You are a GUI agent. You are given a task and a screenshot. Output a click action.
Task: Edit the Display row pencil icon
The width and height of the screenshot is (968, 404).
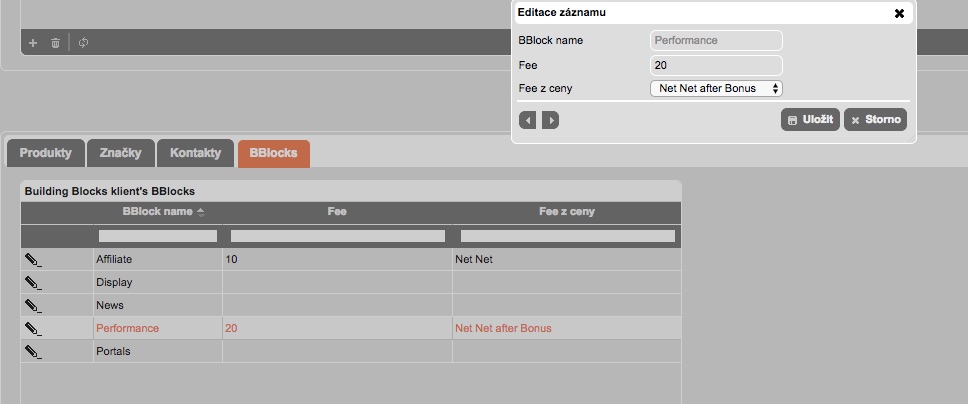click(x=34, y=282)
